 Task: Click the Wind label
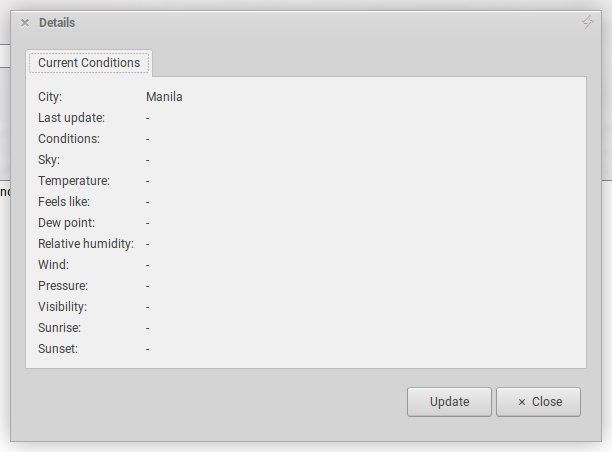53,265
